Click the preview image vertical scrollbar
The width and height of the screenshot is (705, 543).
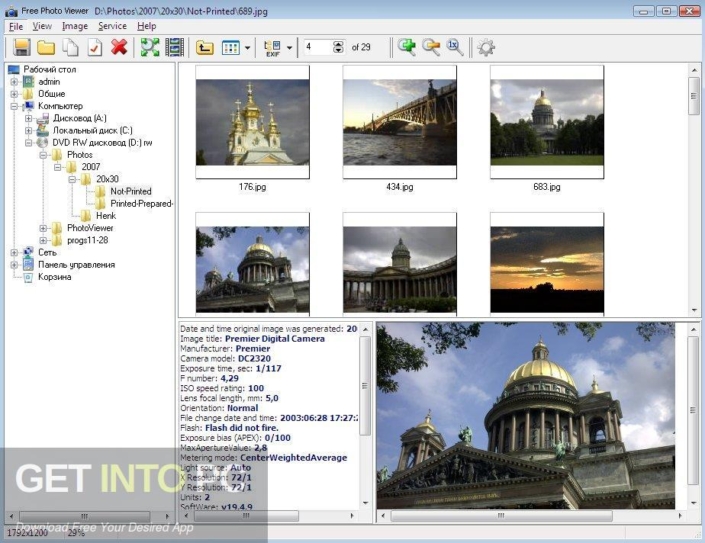point(693,410)
